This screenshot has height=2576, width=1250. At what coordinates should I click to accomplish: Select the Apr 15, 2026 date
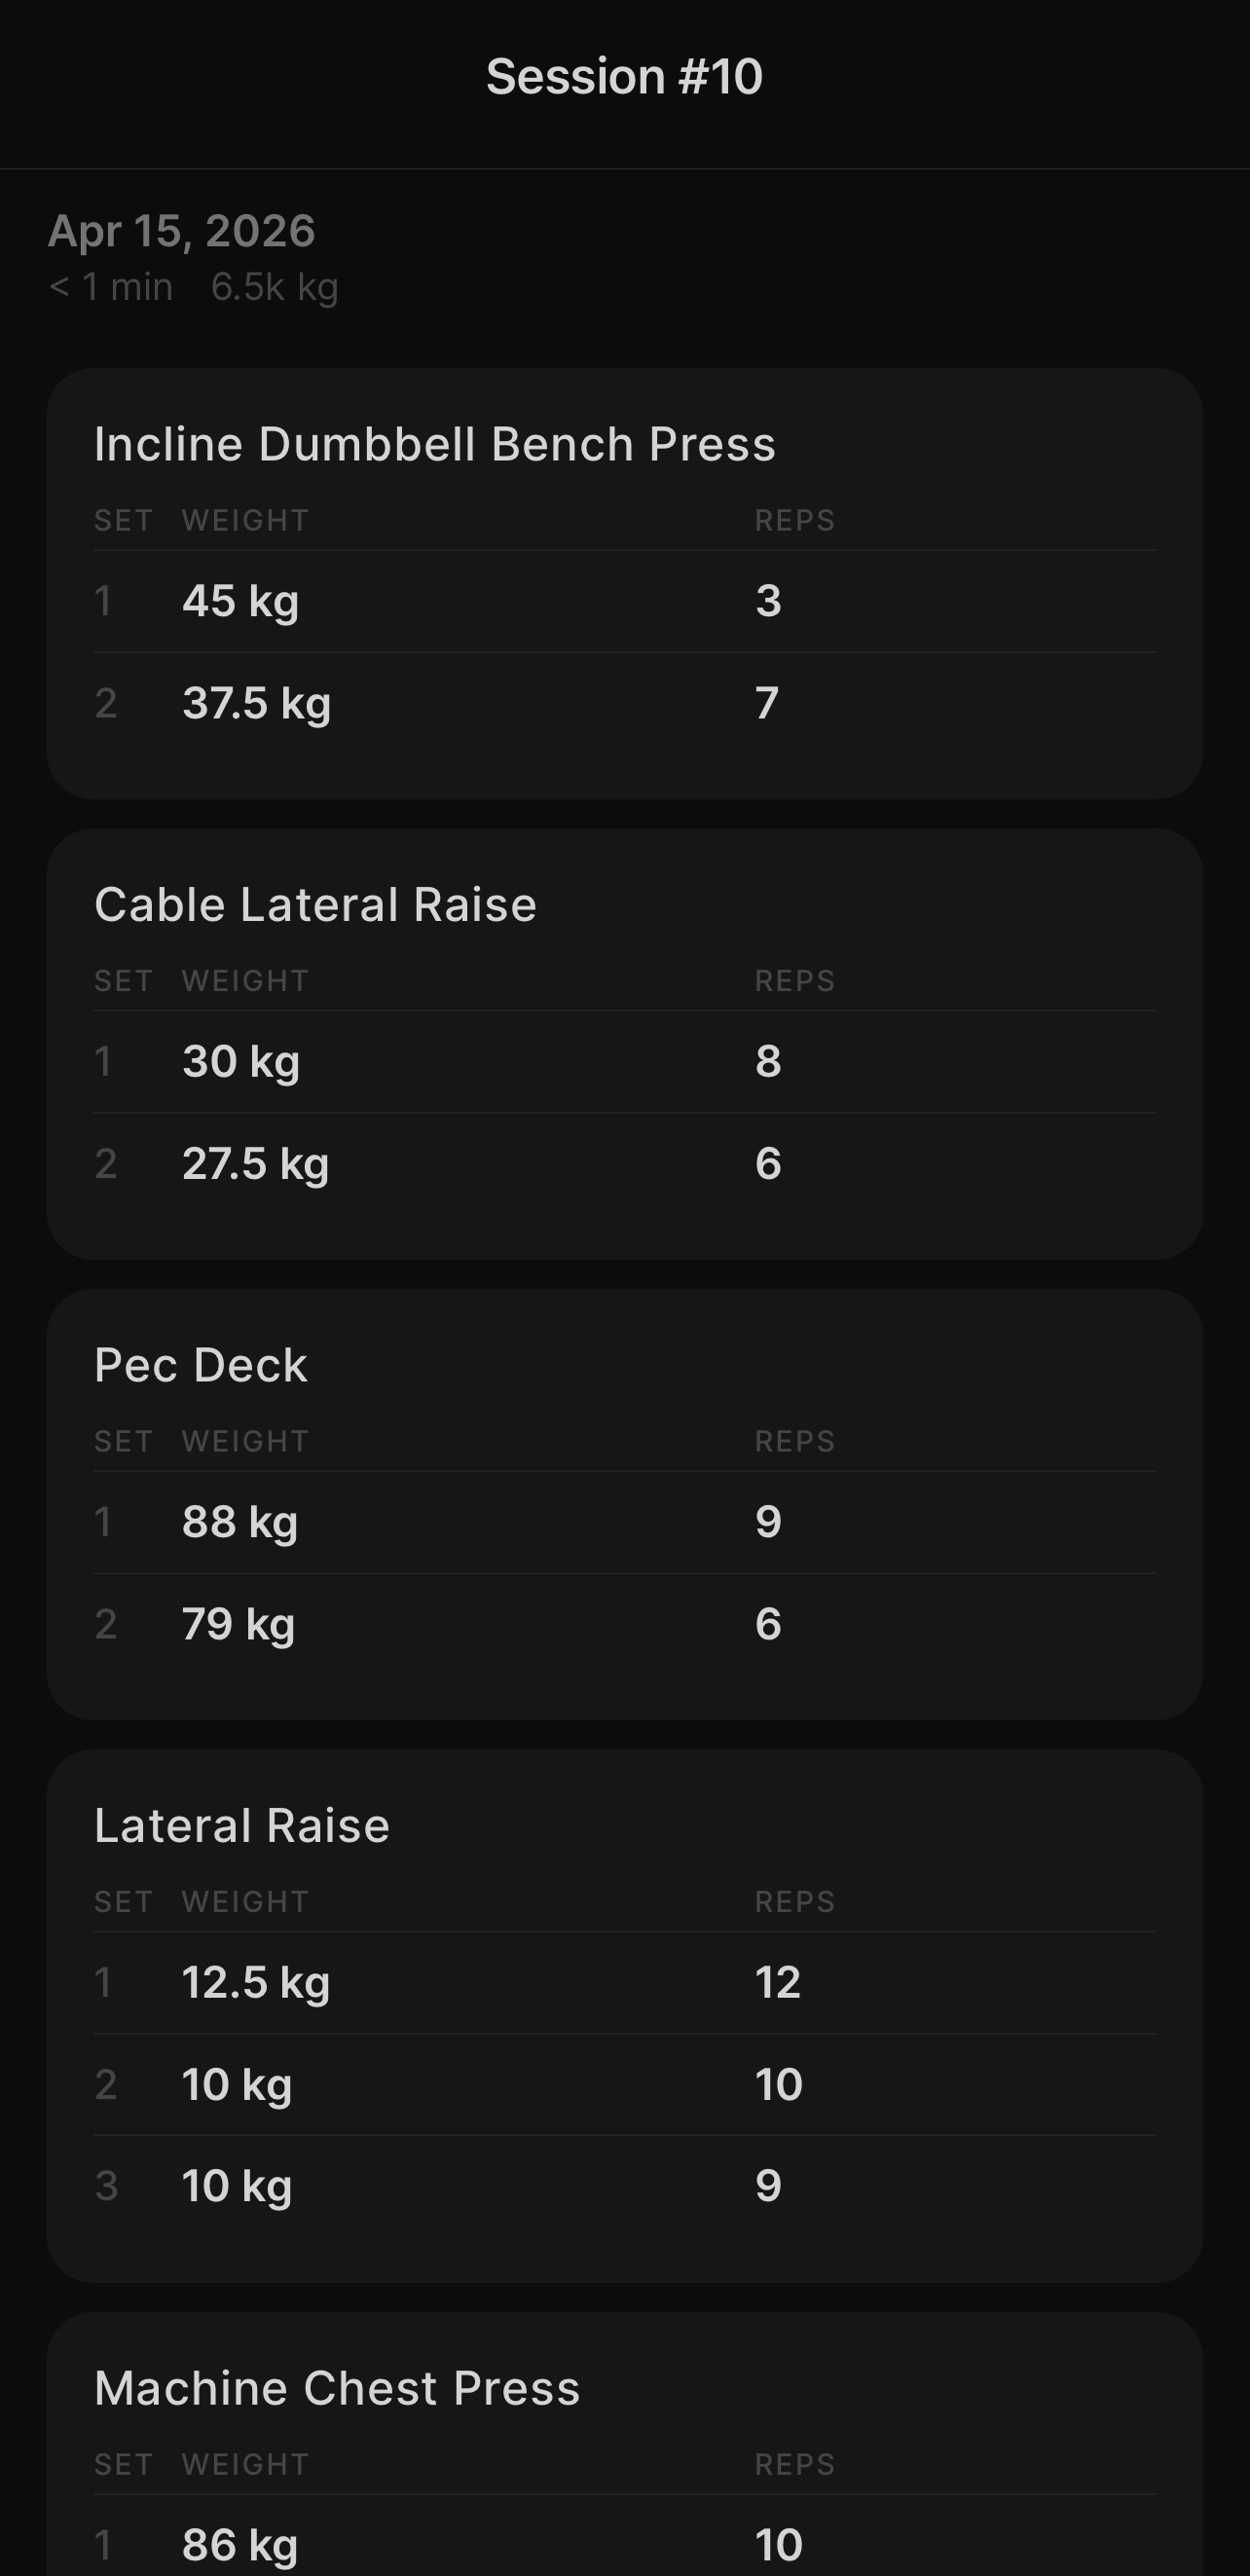pos(182,231)
